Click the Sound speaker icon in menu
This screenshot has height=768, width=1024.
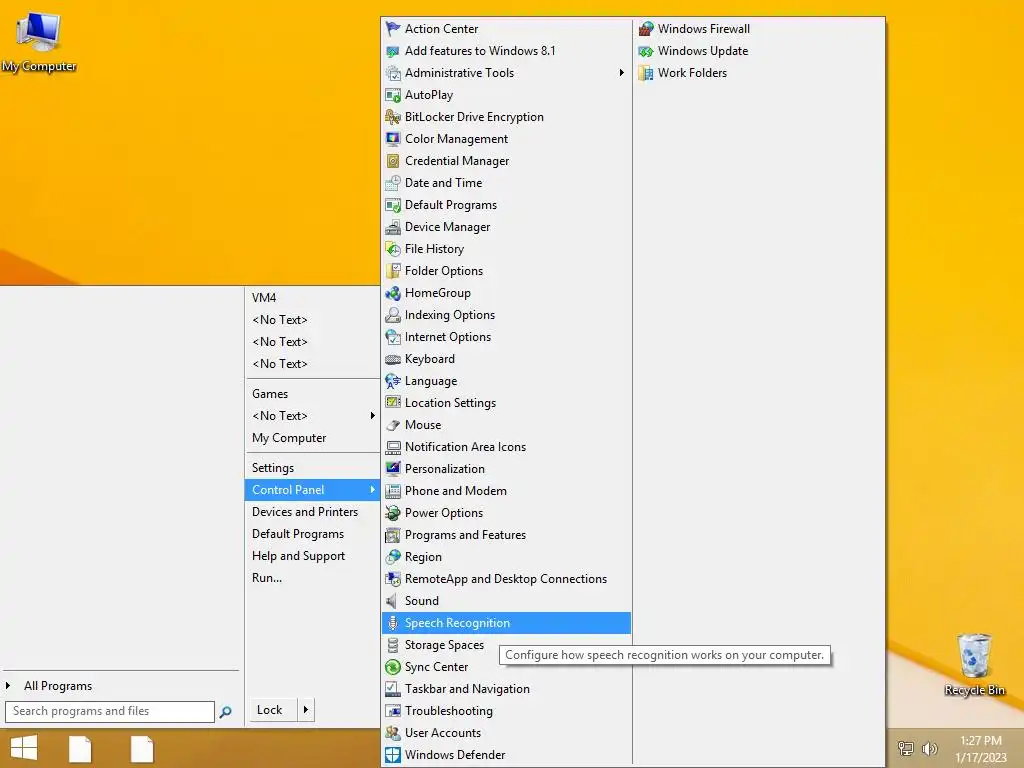coord(392,601)
